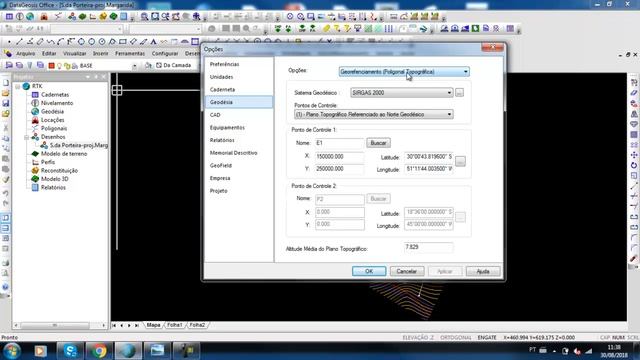640x360 pixels.
Task: Click the rotate tool in right toolbar
Action: (x=633, y=165)
